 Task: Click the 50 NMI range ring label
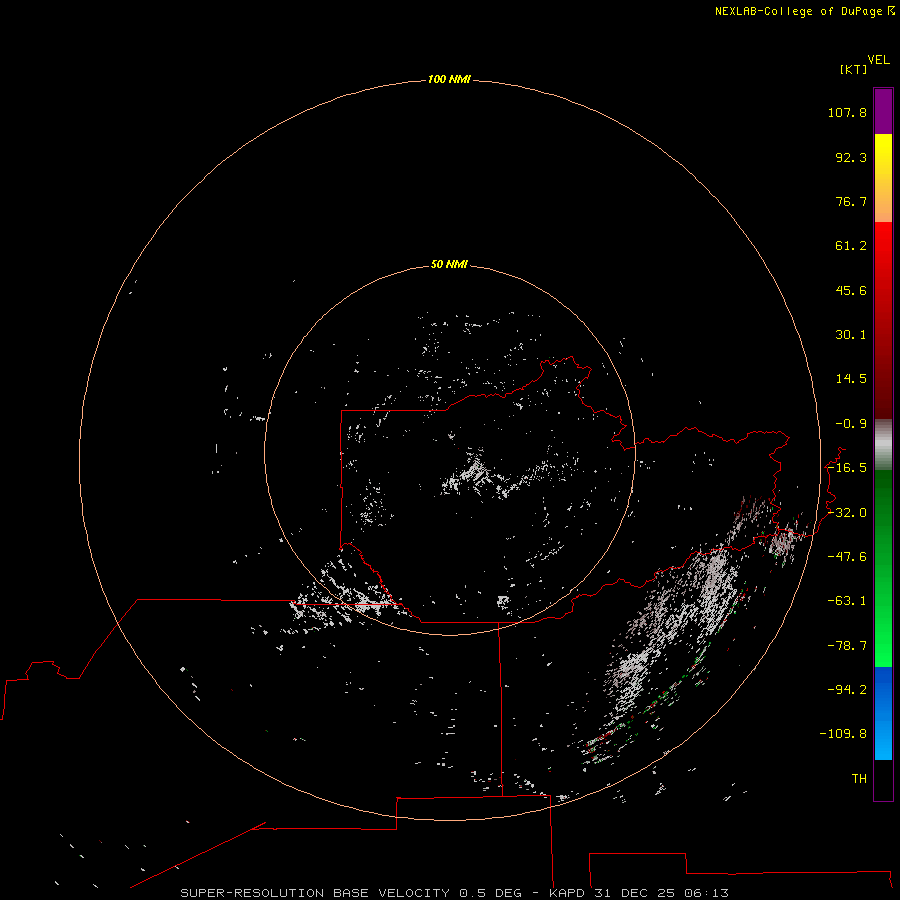pos(449,264)
